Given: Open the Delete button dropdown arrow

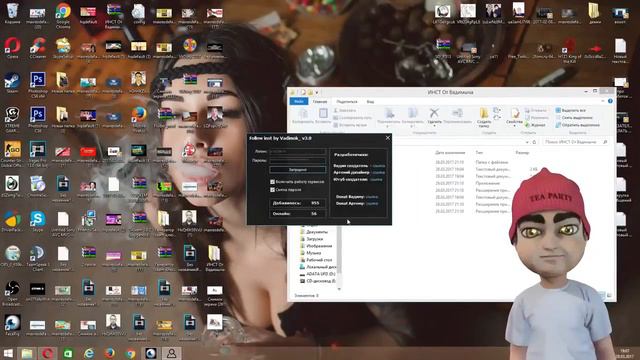Looking at the screenshot, I should [434, 126].
